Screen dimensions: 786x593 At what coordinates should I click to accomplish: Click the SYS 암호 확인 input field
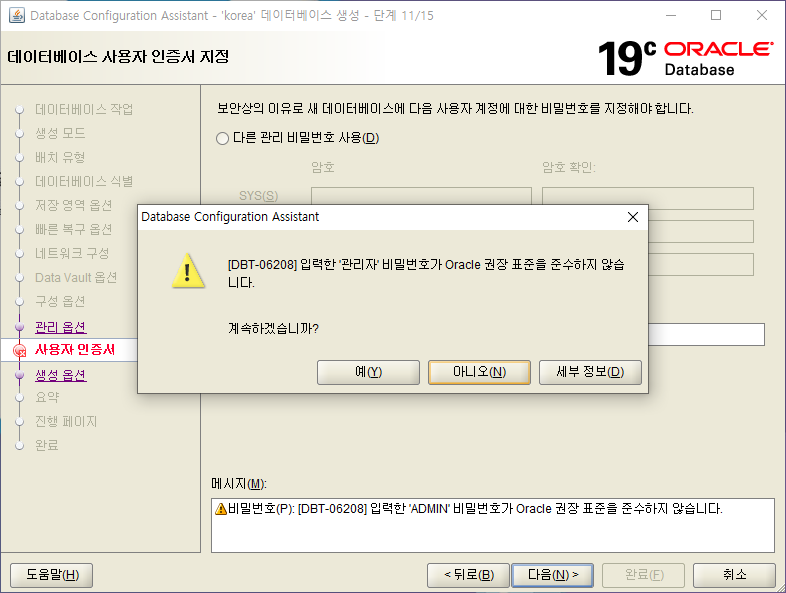tap(648, 199)
